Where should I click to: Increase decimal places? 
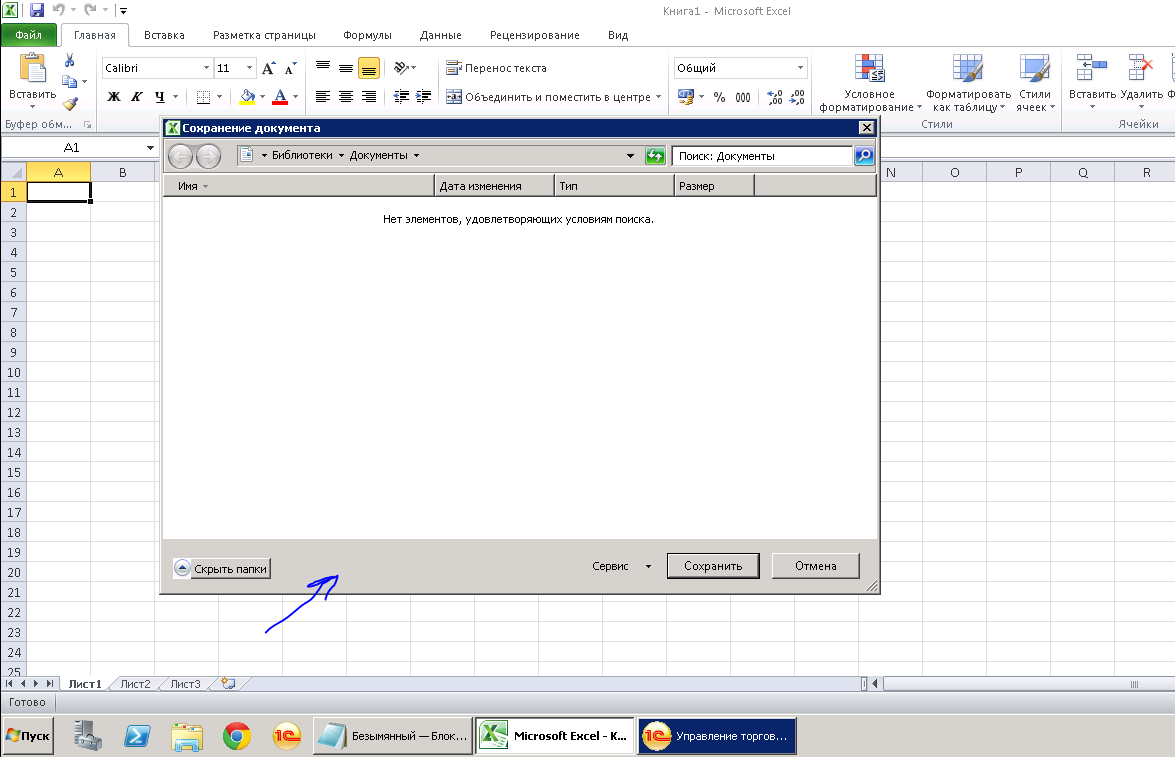tap(775, 97)
